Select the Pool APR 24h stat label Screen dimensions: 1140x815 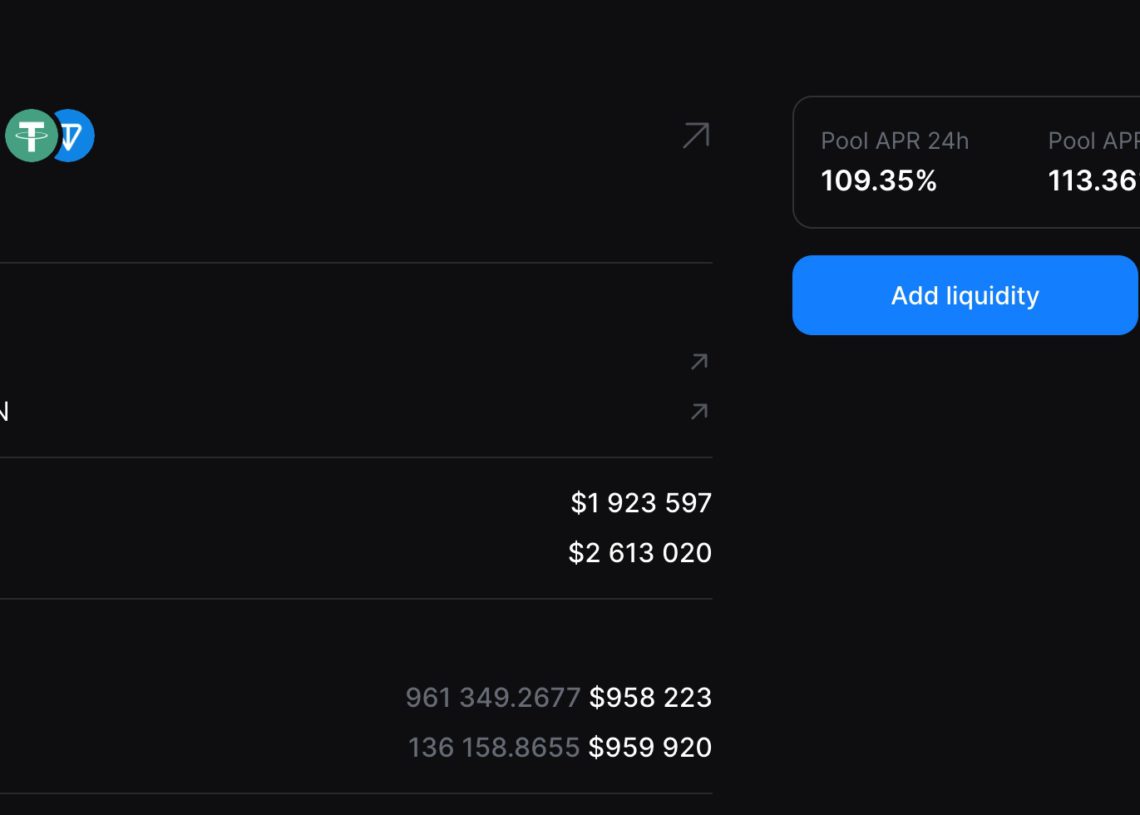(x=894, y=141)
